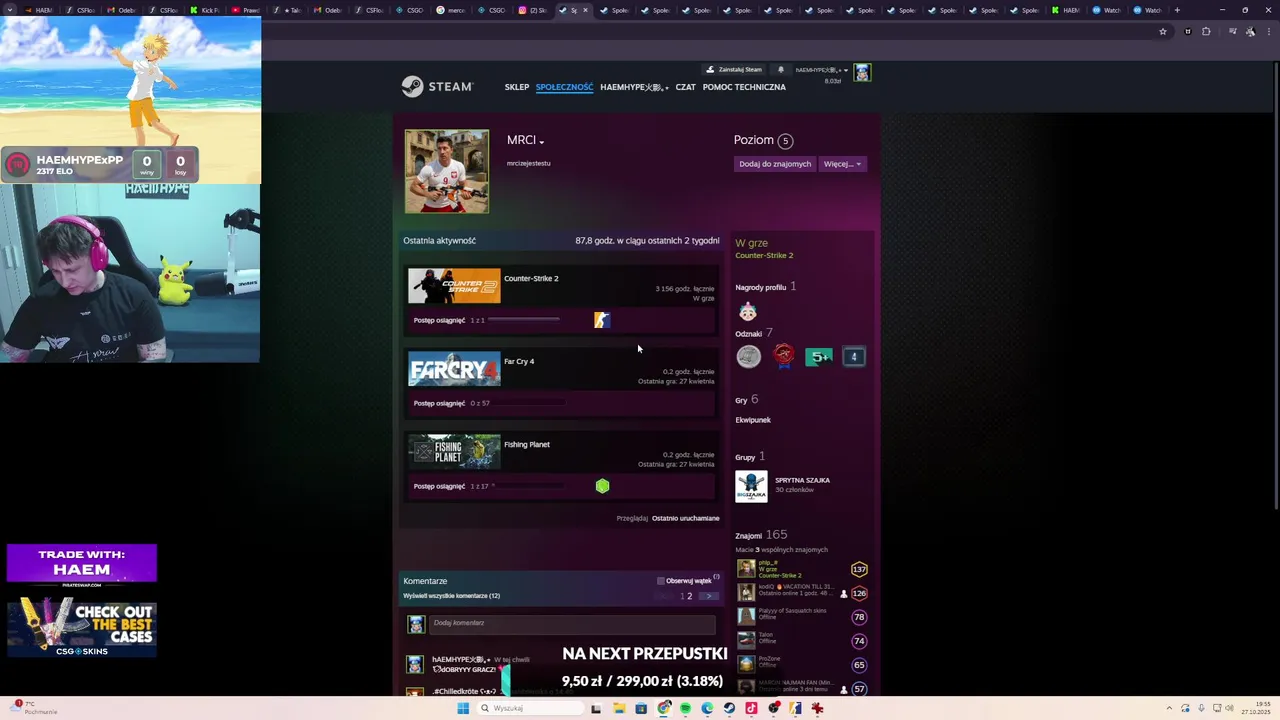Image resolution: width=1280 pixels, height=720 pixels.
Task: Open Ekwipunek inventory link
Action: click(753, 420)
